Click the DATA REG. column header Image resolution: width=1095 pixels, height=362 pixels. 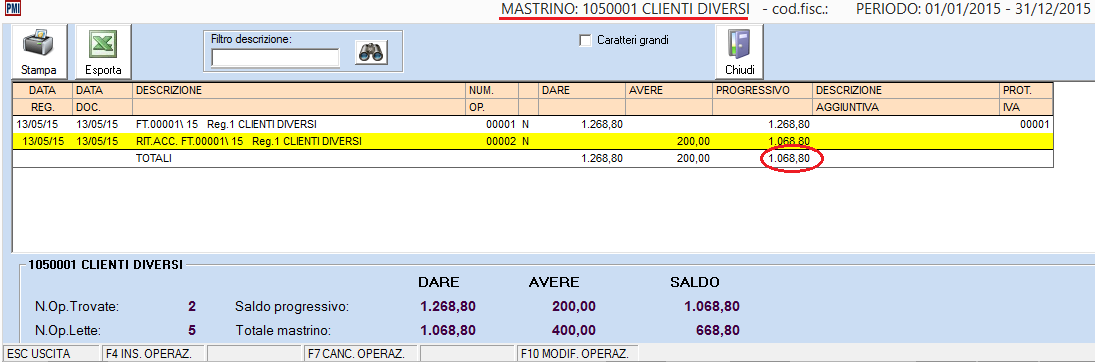pos(42,99)
